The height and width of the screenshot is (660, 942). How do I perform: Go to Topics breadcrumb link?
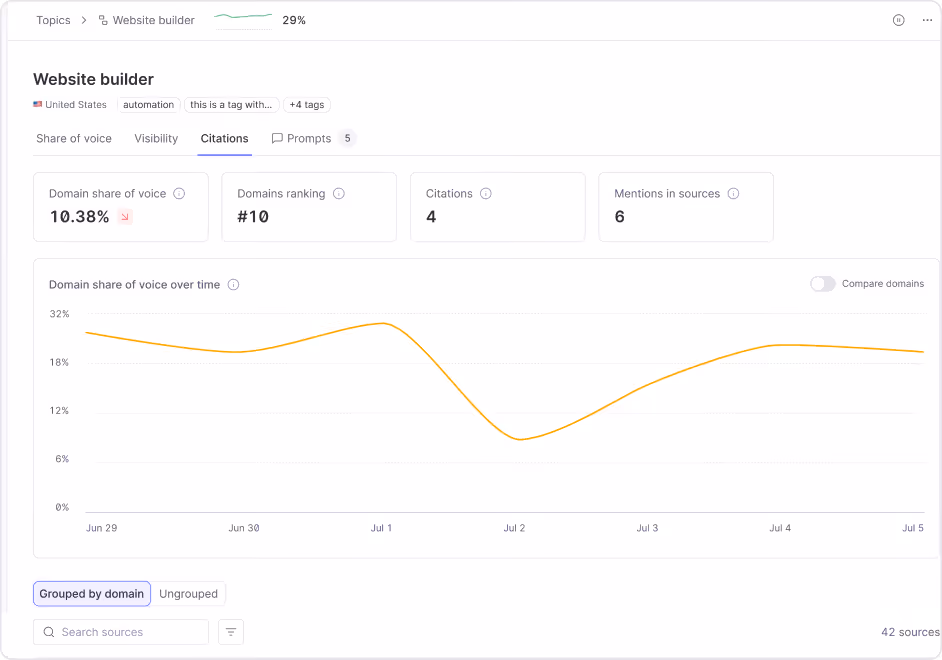(x=53, y=20)
